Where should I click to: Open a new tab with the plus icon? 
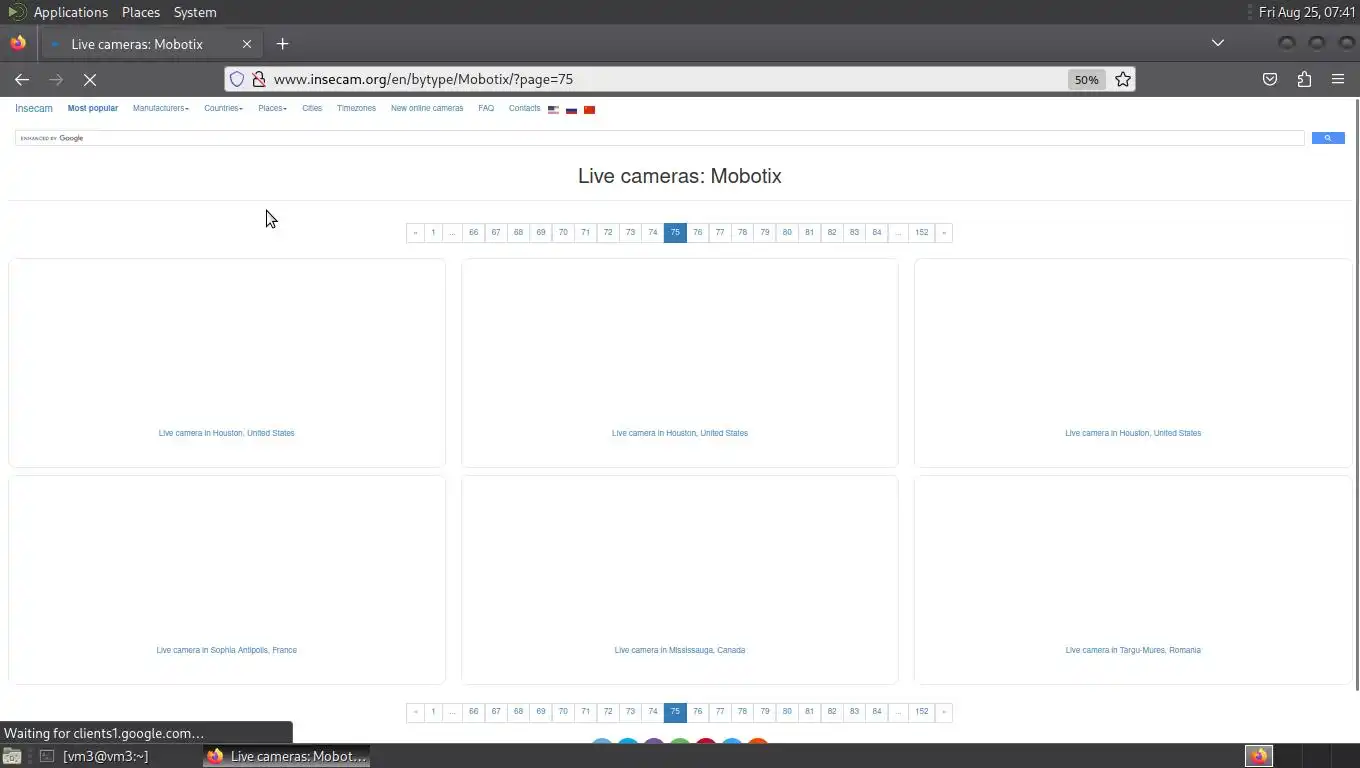click(282, 44)
